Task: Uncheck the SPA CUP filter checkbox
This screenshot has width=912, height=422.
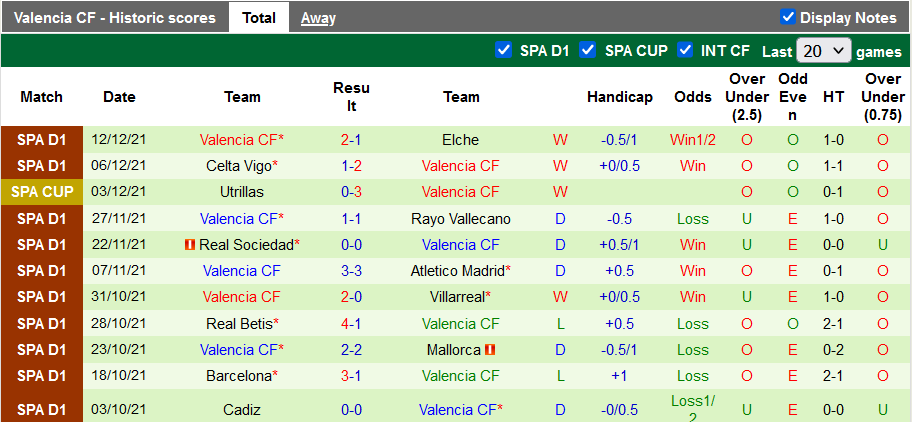Action: (588, 50)
